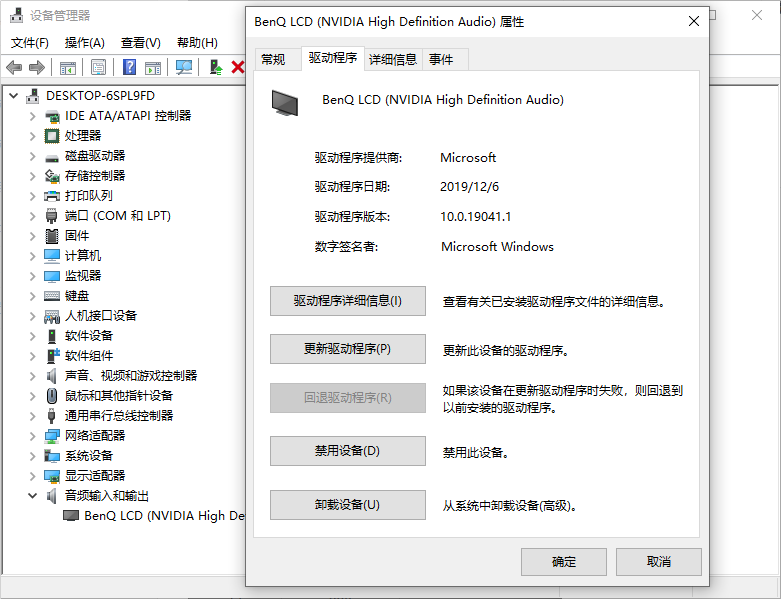Select the 固件 tree item label
The height and width of the screenshot is (599, 781).
[x=77, y=236]
